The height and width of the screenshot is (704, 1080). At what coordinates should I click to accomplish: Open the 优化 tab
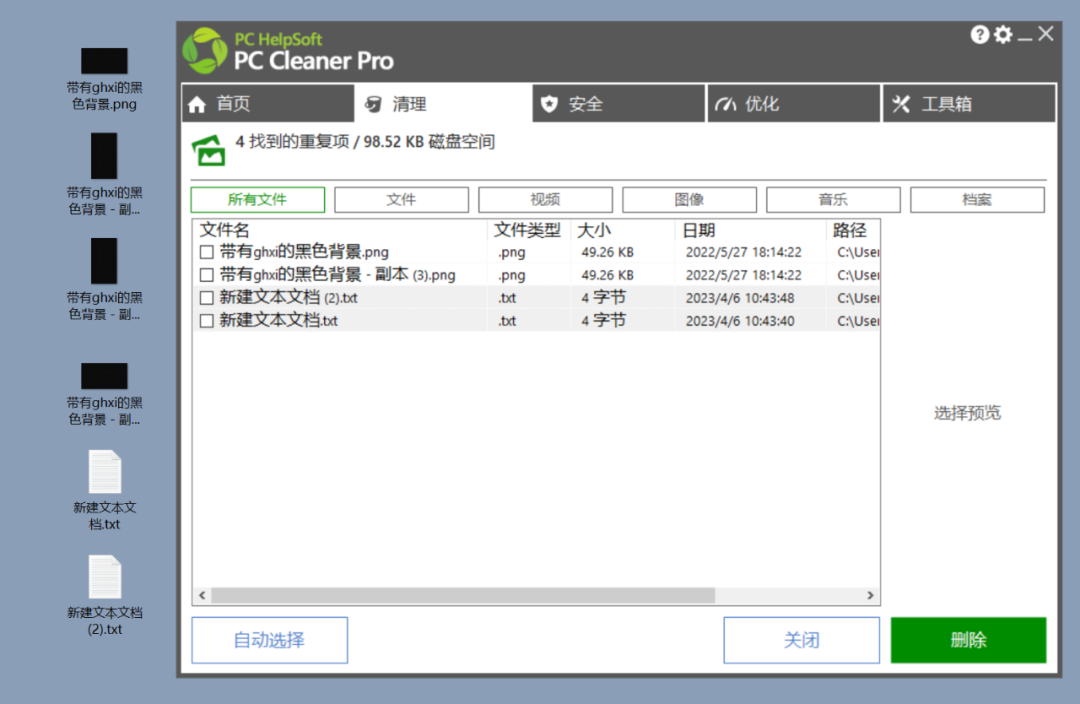click(793, 103)
